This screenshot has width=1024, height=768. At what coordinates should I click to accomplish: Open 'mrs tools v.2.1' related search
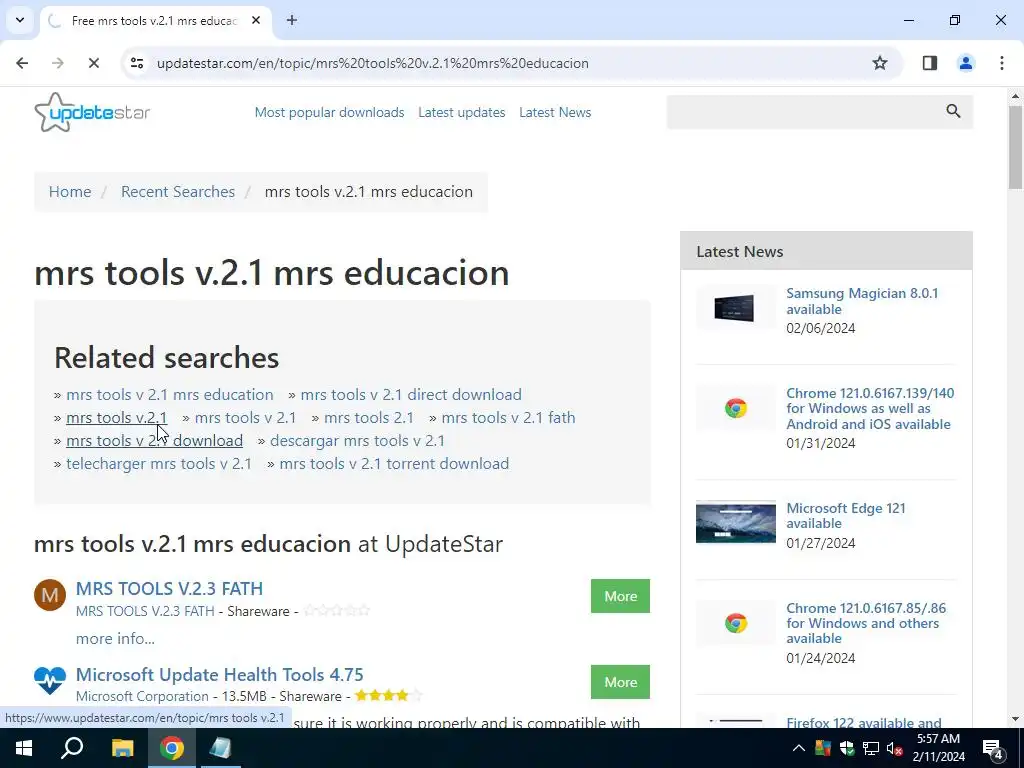pyautogui.click(x=116, y=417)
